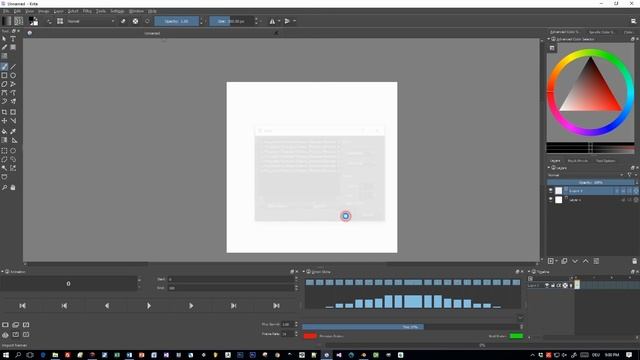Toggle the layer lock in Timeline header
The height and width of the screenshot is (360, 640).
coord(553,285)
